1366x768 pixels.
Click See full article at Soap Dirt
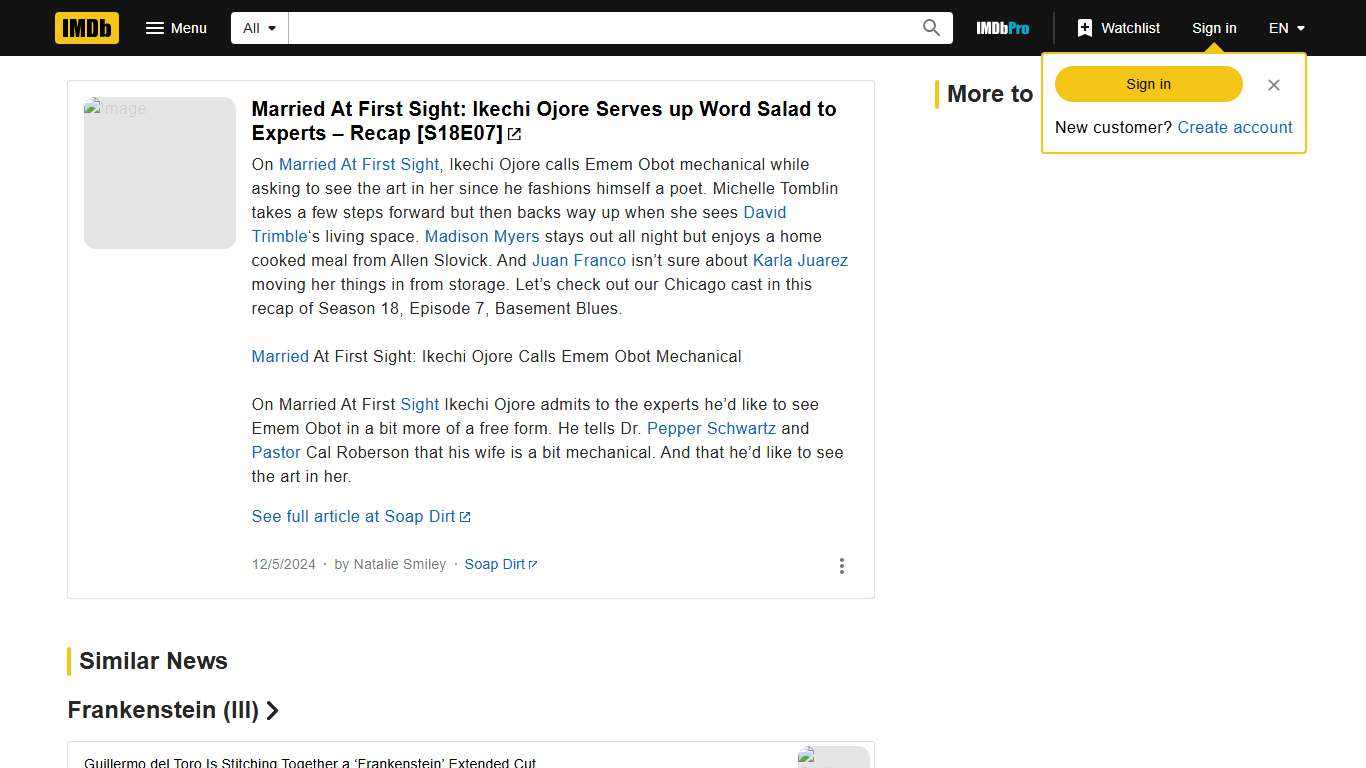[353, 516]
